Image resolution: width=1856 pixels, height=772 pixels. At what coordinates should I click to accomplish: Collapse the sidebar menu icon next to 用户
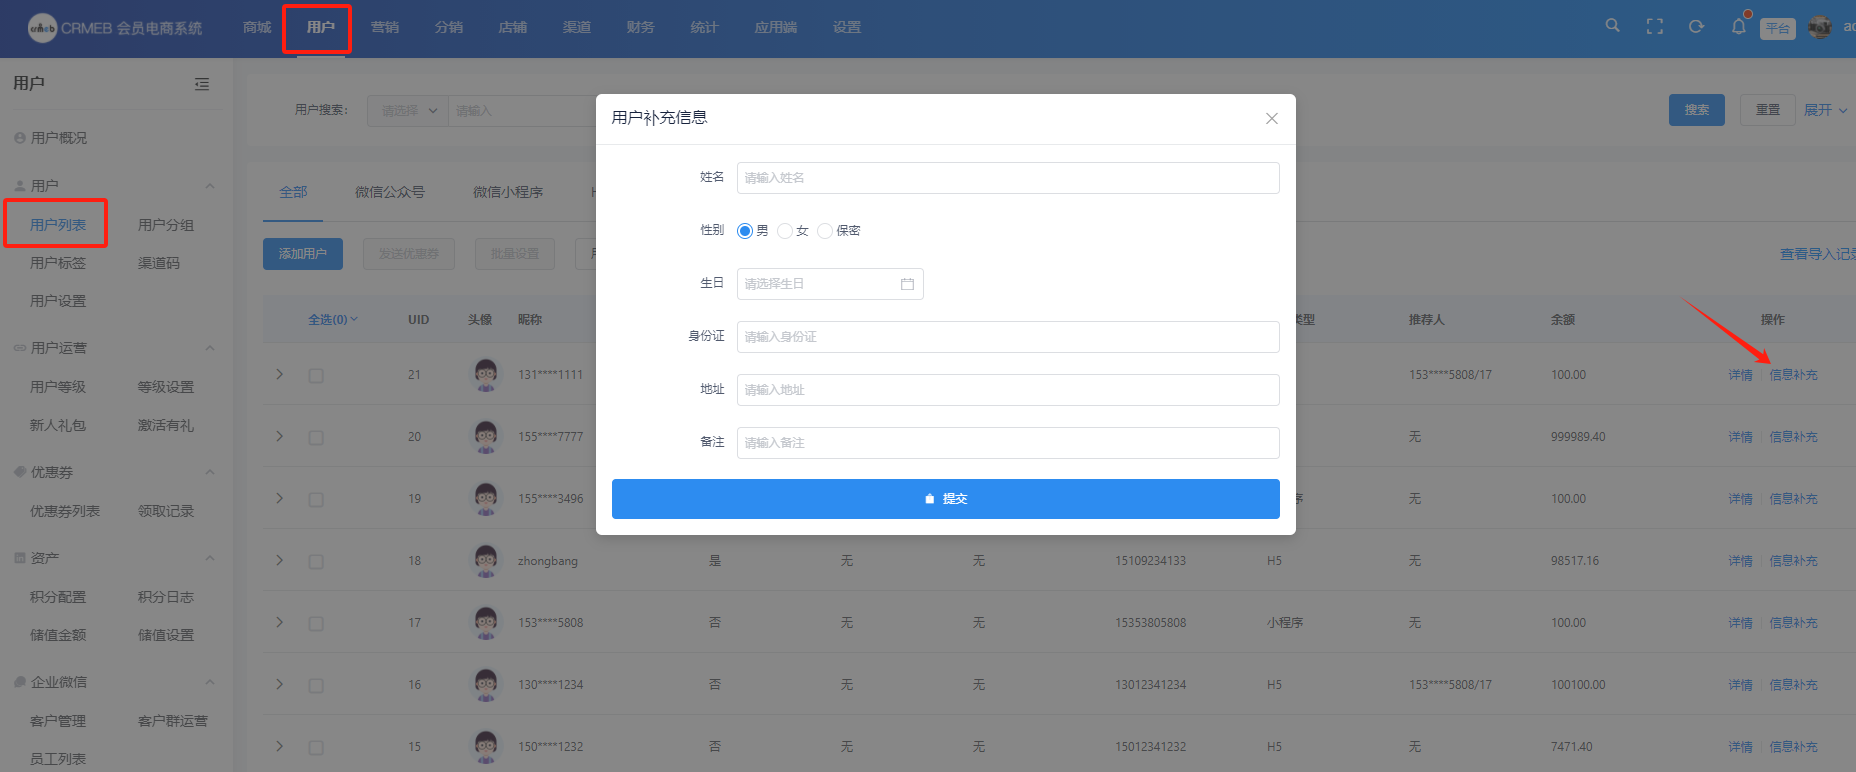coord(202,84)
